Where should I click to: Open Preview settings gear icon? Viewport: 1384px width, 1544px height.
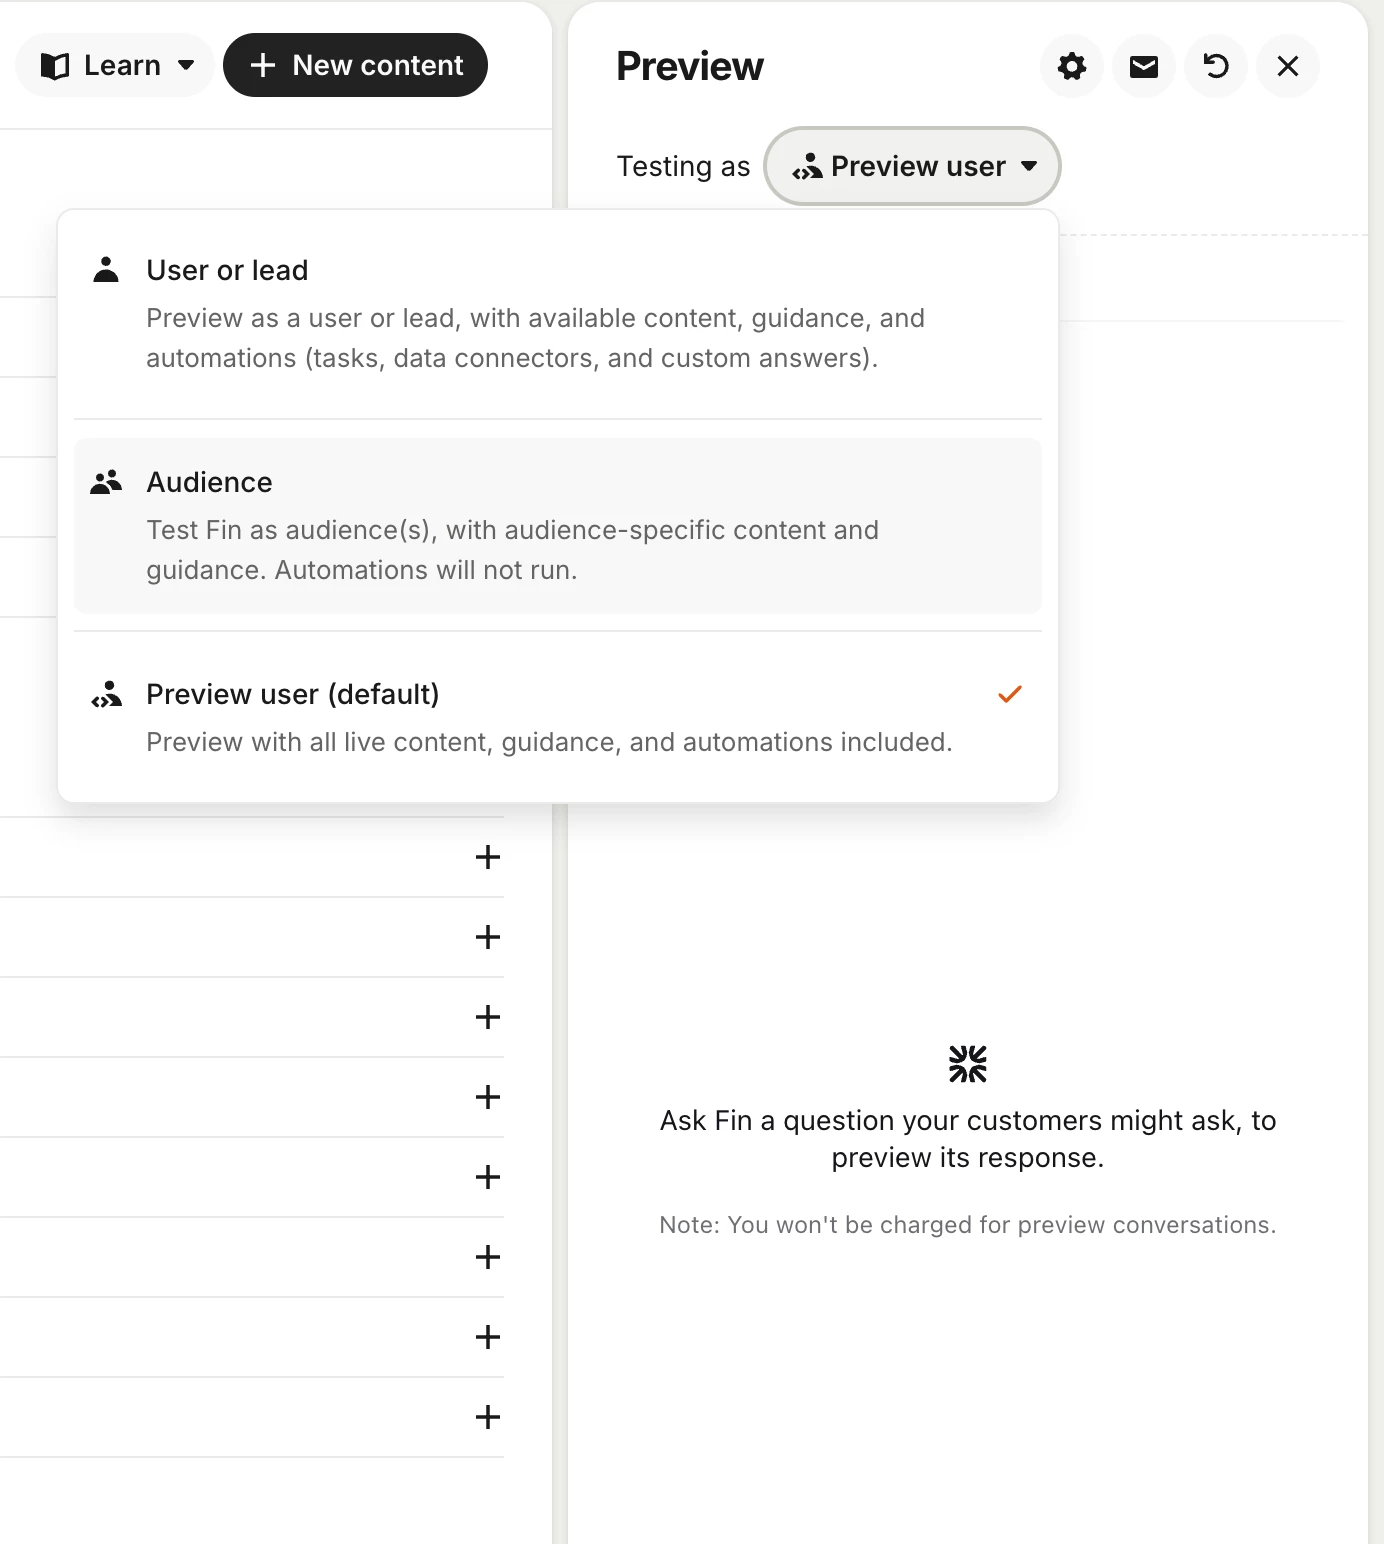(x=1072, y=66)
